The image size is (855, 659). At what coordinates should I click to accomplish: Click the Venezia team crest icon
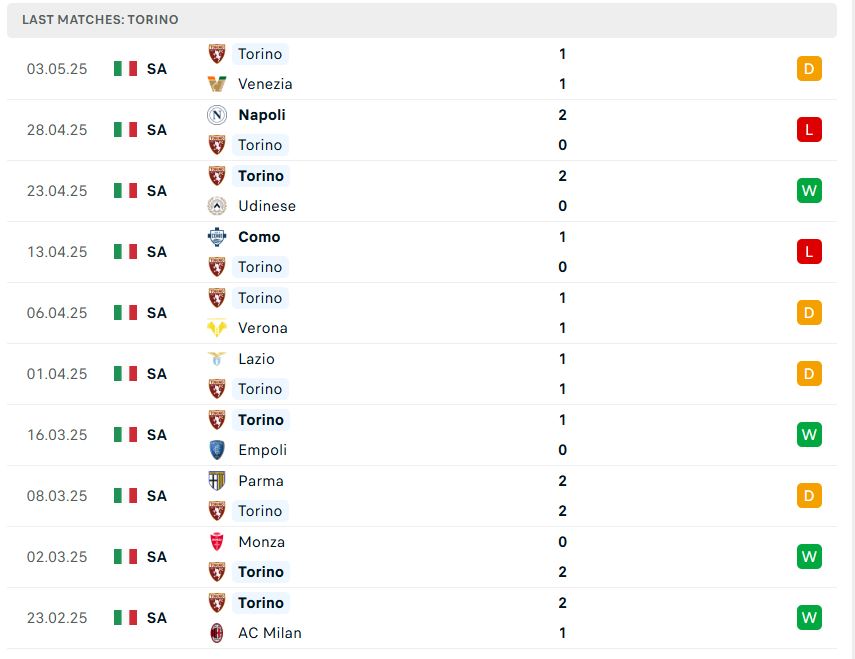click(216, 84)
